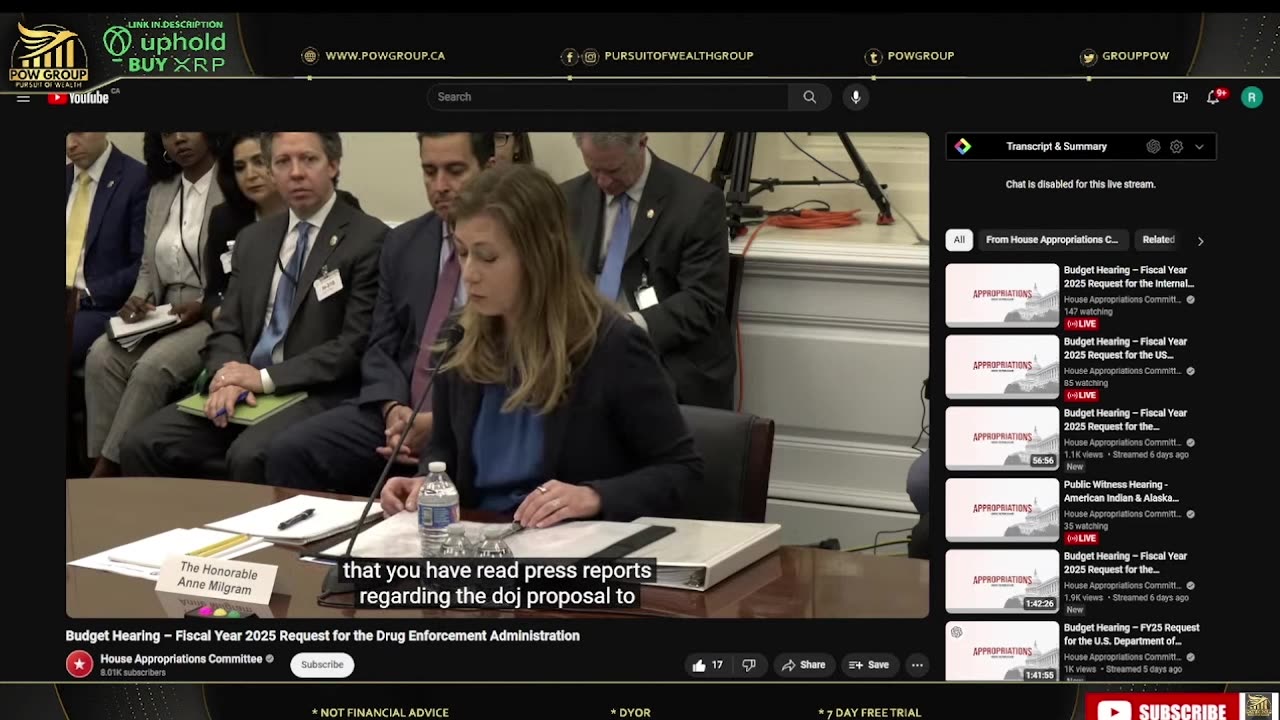Click the red SUBSCRIBE overlay button
Viewport: 1280px width, 720px height.
tap(1162, 709)
